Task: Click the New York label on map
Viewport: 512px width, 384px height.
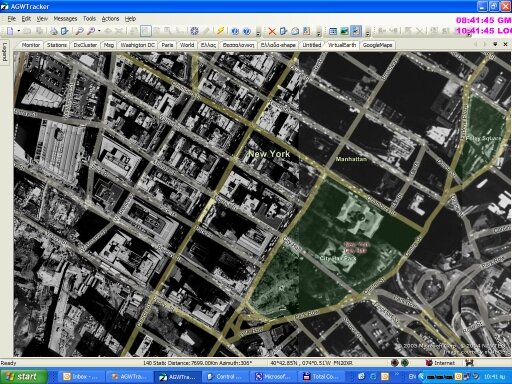Action: (269, 154)
